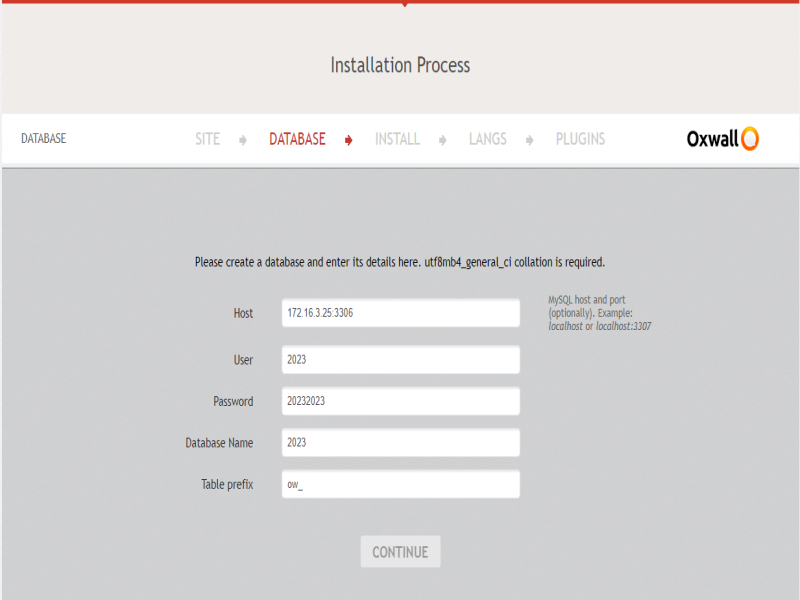This screenshot has height=600, width=800.
Task: Click the Installation Process heading
Action: 400,65
